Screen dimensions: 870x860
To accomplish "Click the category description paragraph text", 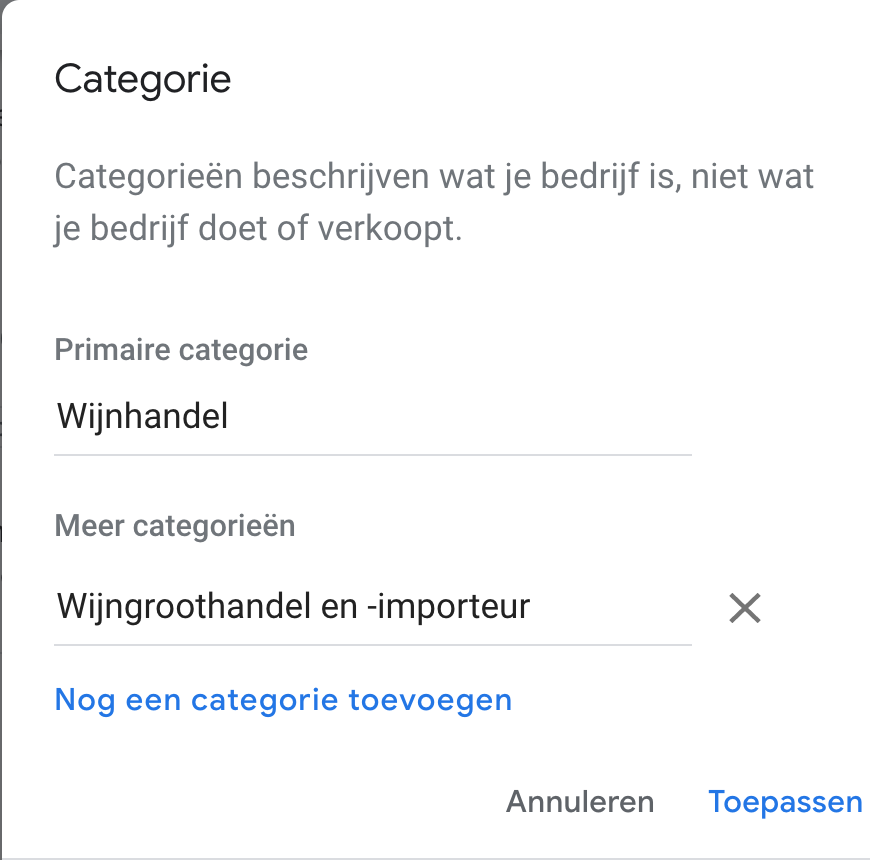I will pos(434,204).
